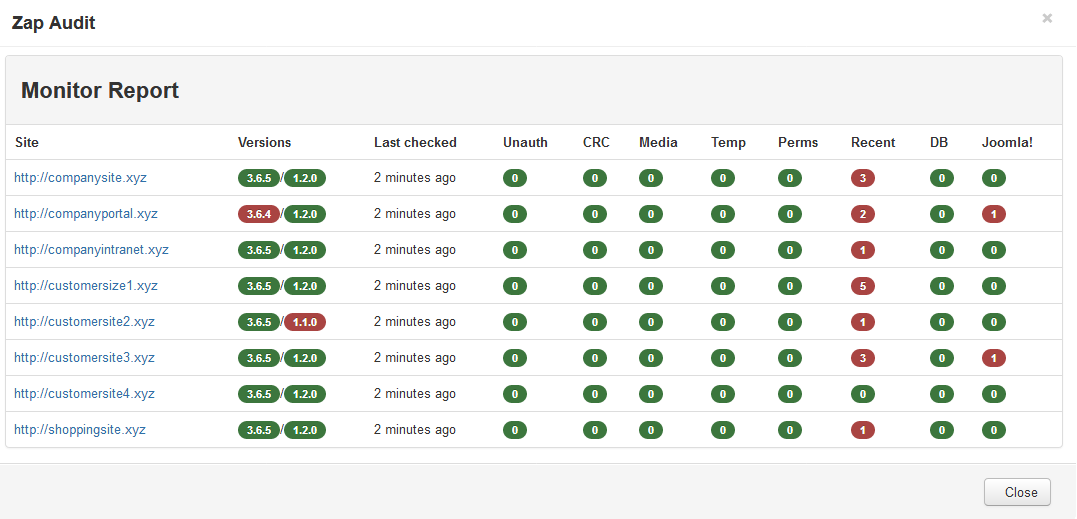Visit the customersize1.xyz link
The height and width of the screenshot is (519, 1077).
(85, 286)
